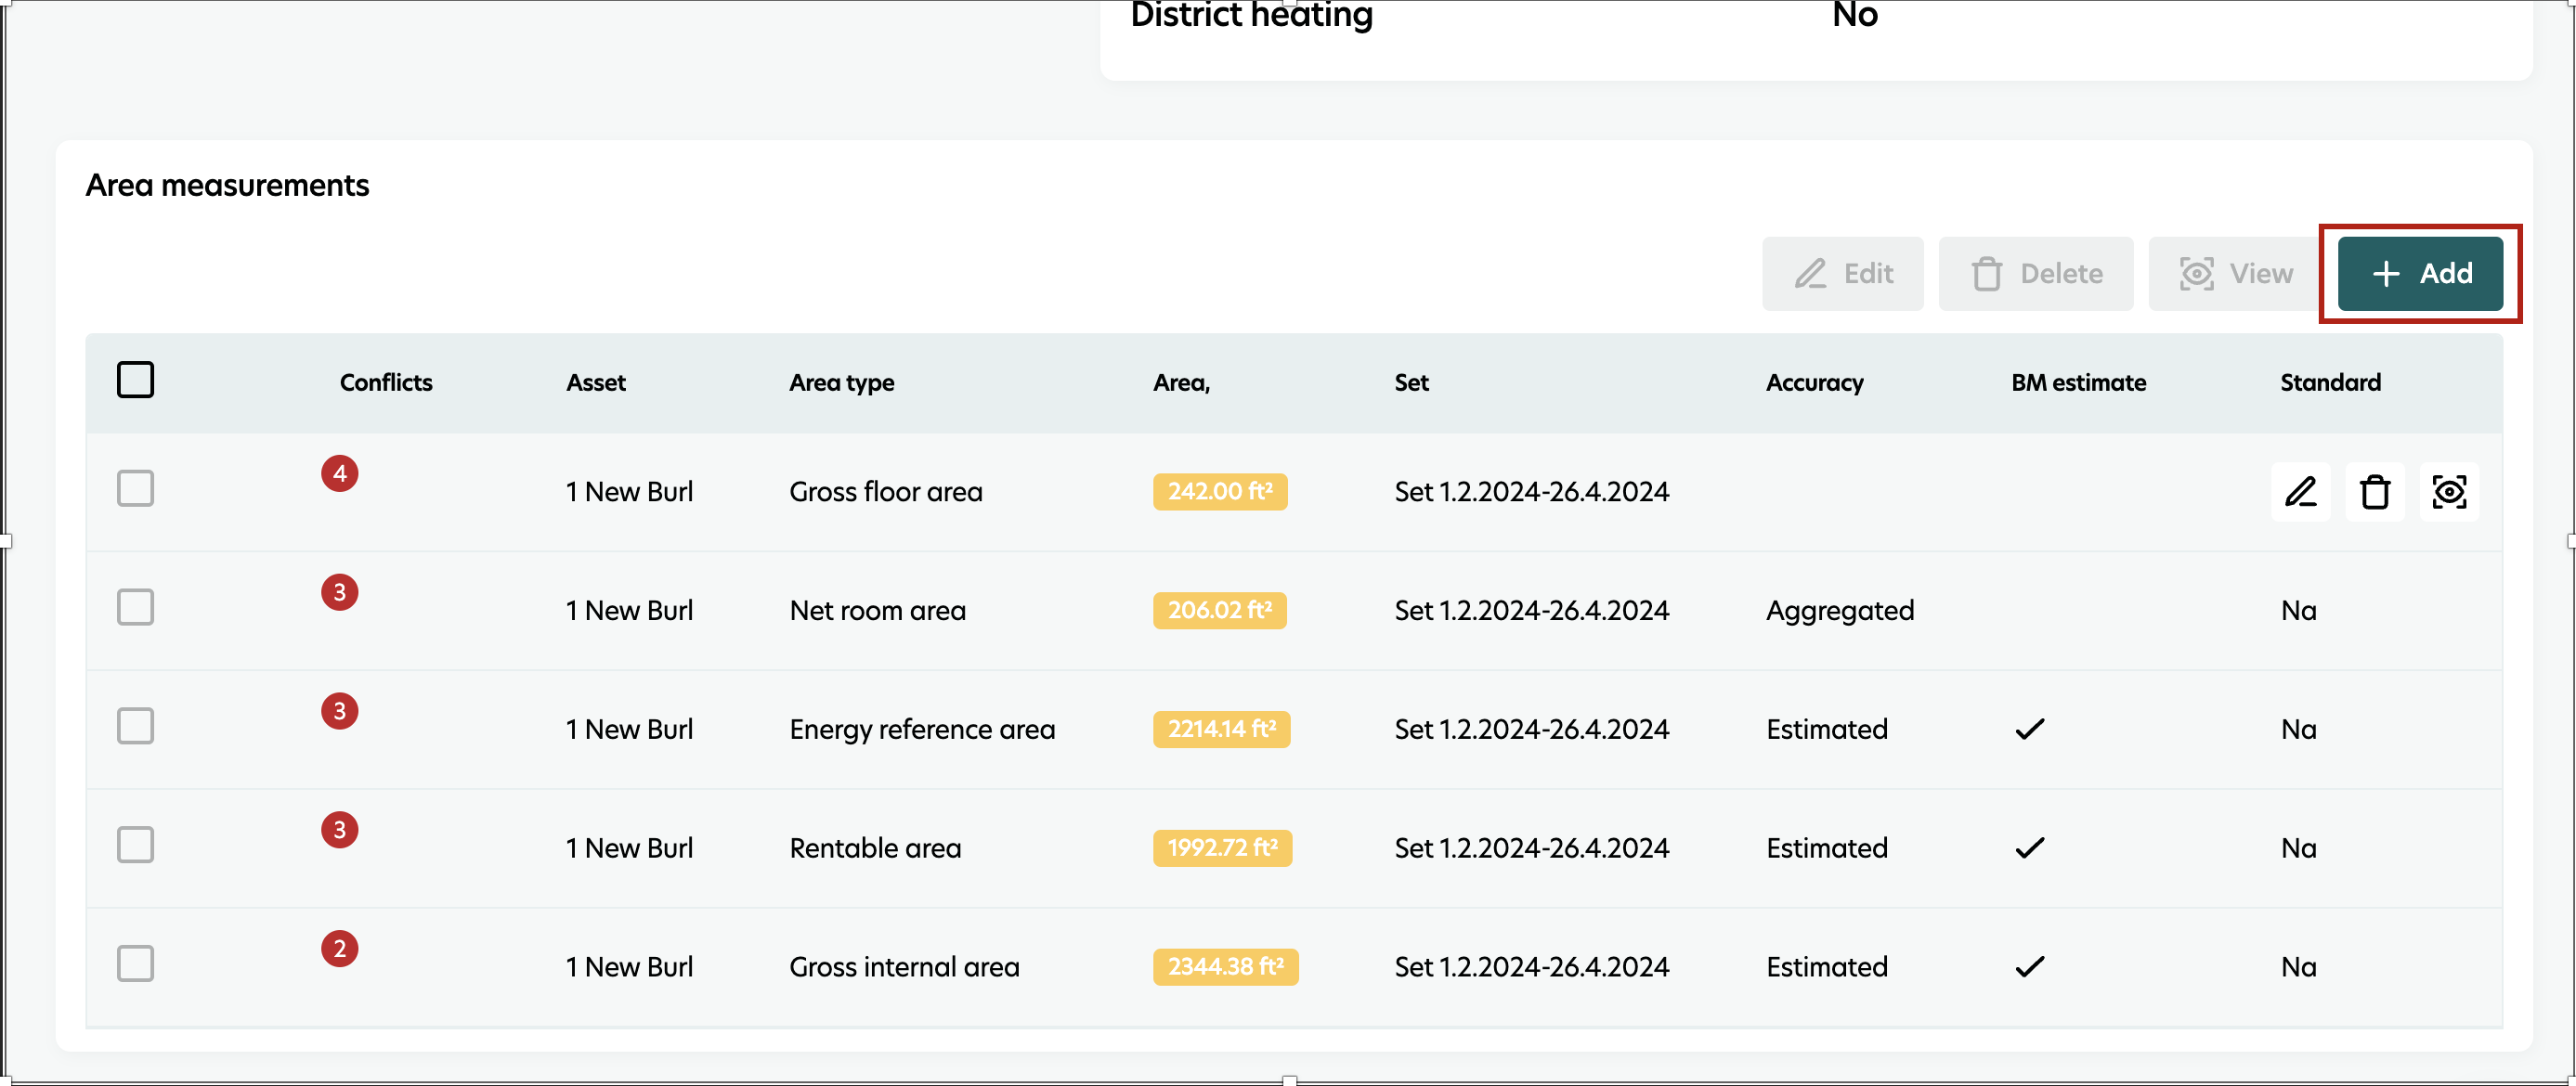Click Estimated accuracy in Rentable area row
This screenshot has height=1086, width=2576.
[1827, 849]
